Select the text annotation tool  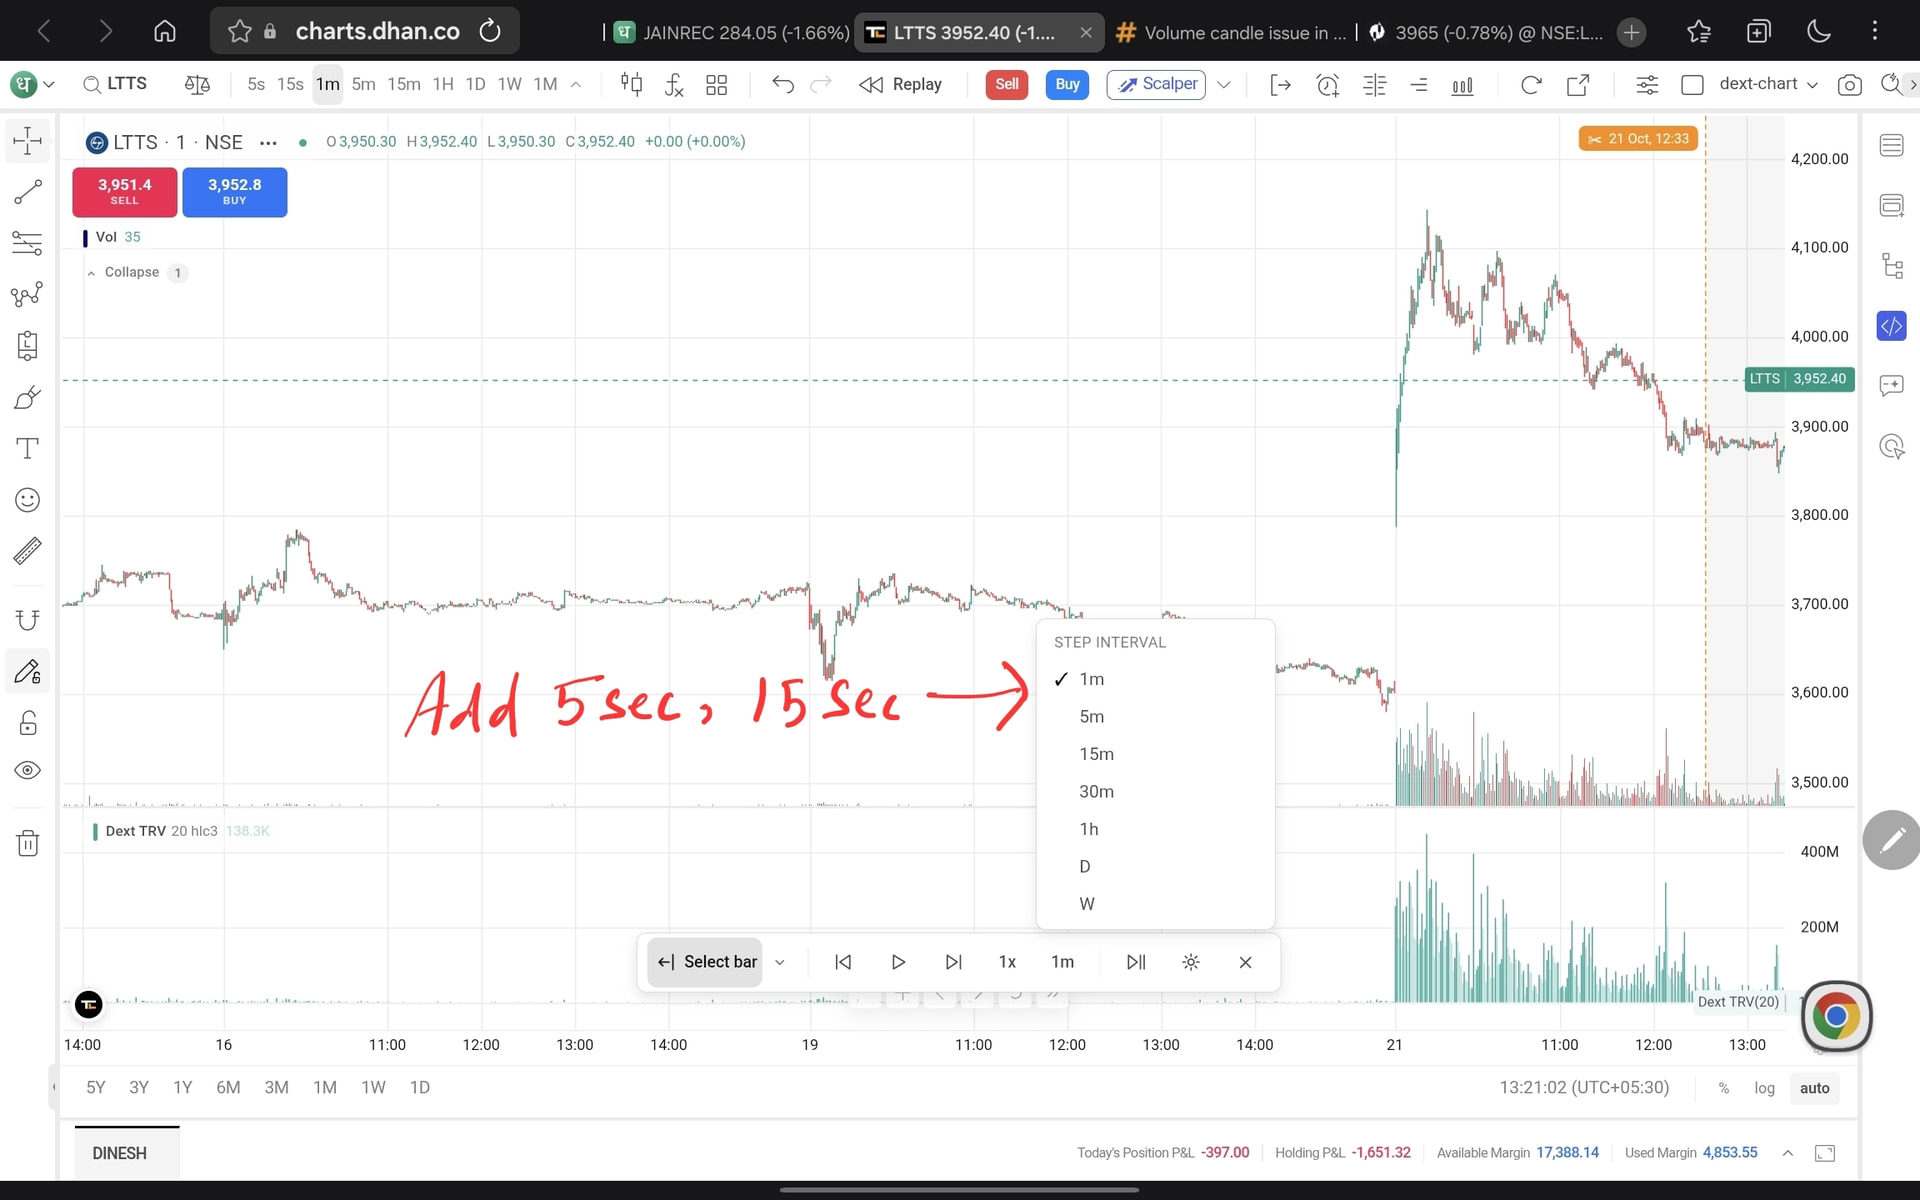pos(28,448)
